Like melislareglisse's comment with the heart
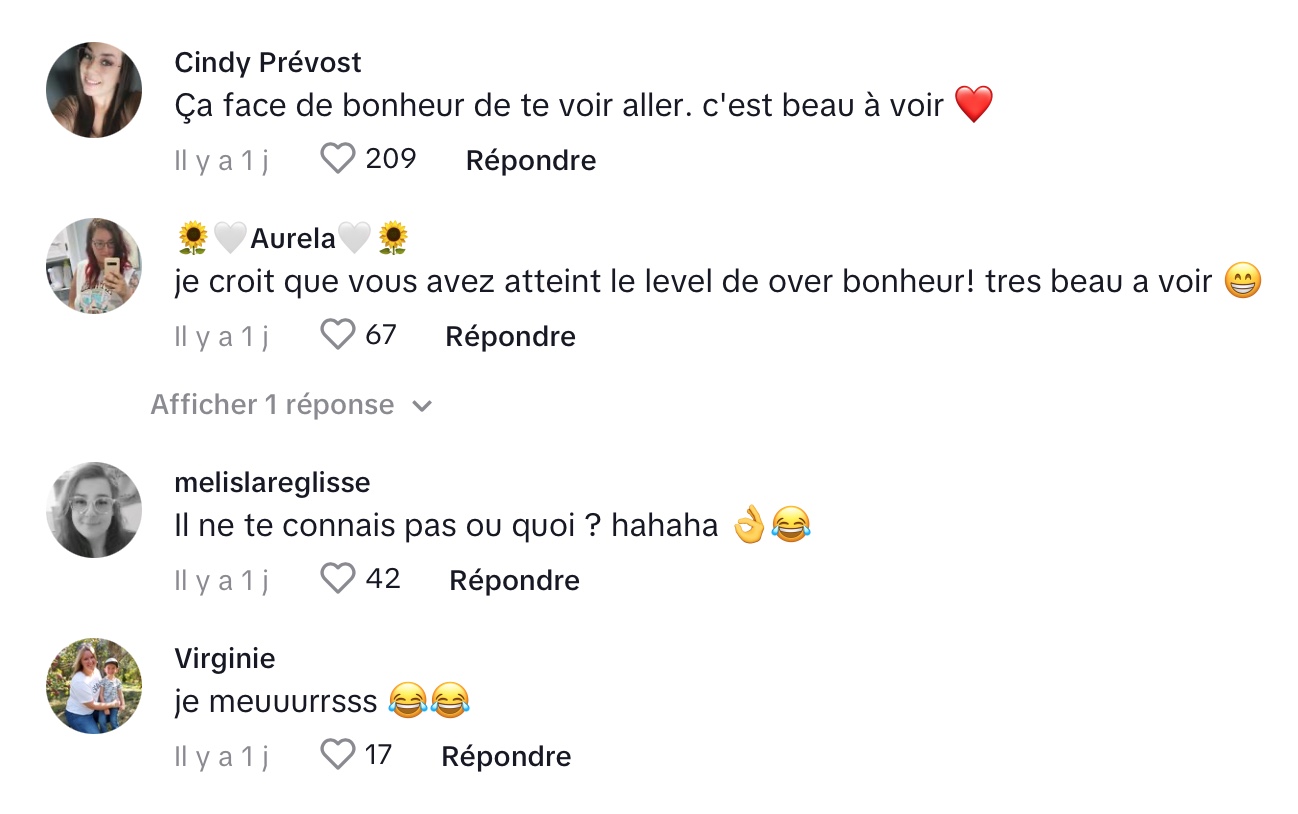 pos(338,579)
